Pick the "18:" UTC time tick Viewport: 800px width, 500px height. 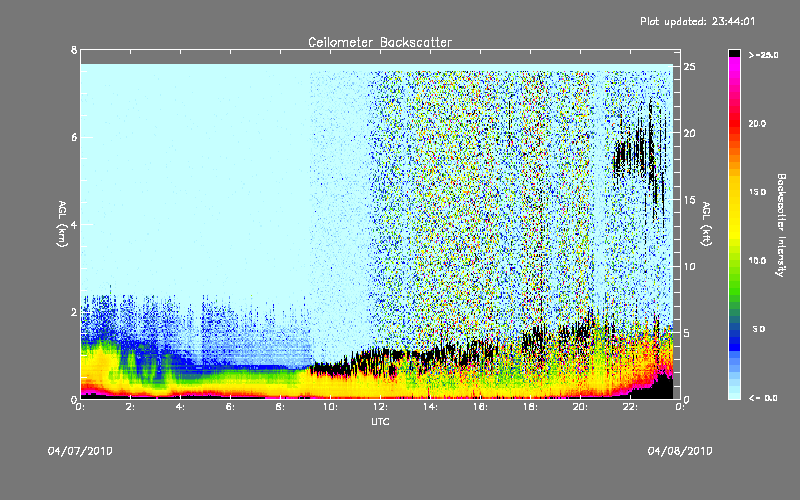coord(530,407)
